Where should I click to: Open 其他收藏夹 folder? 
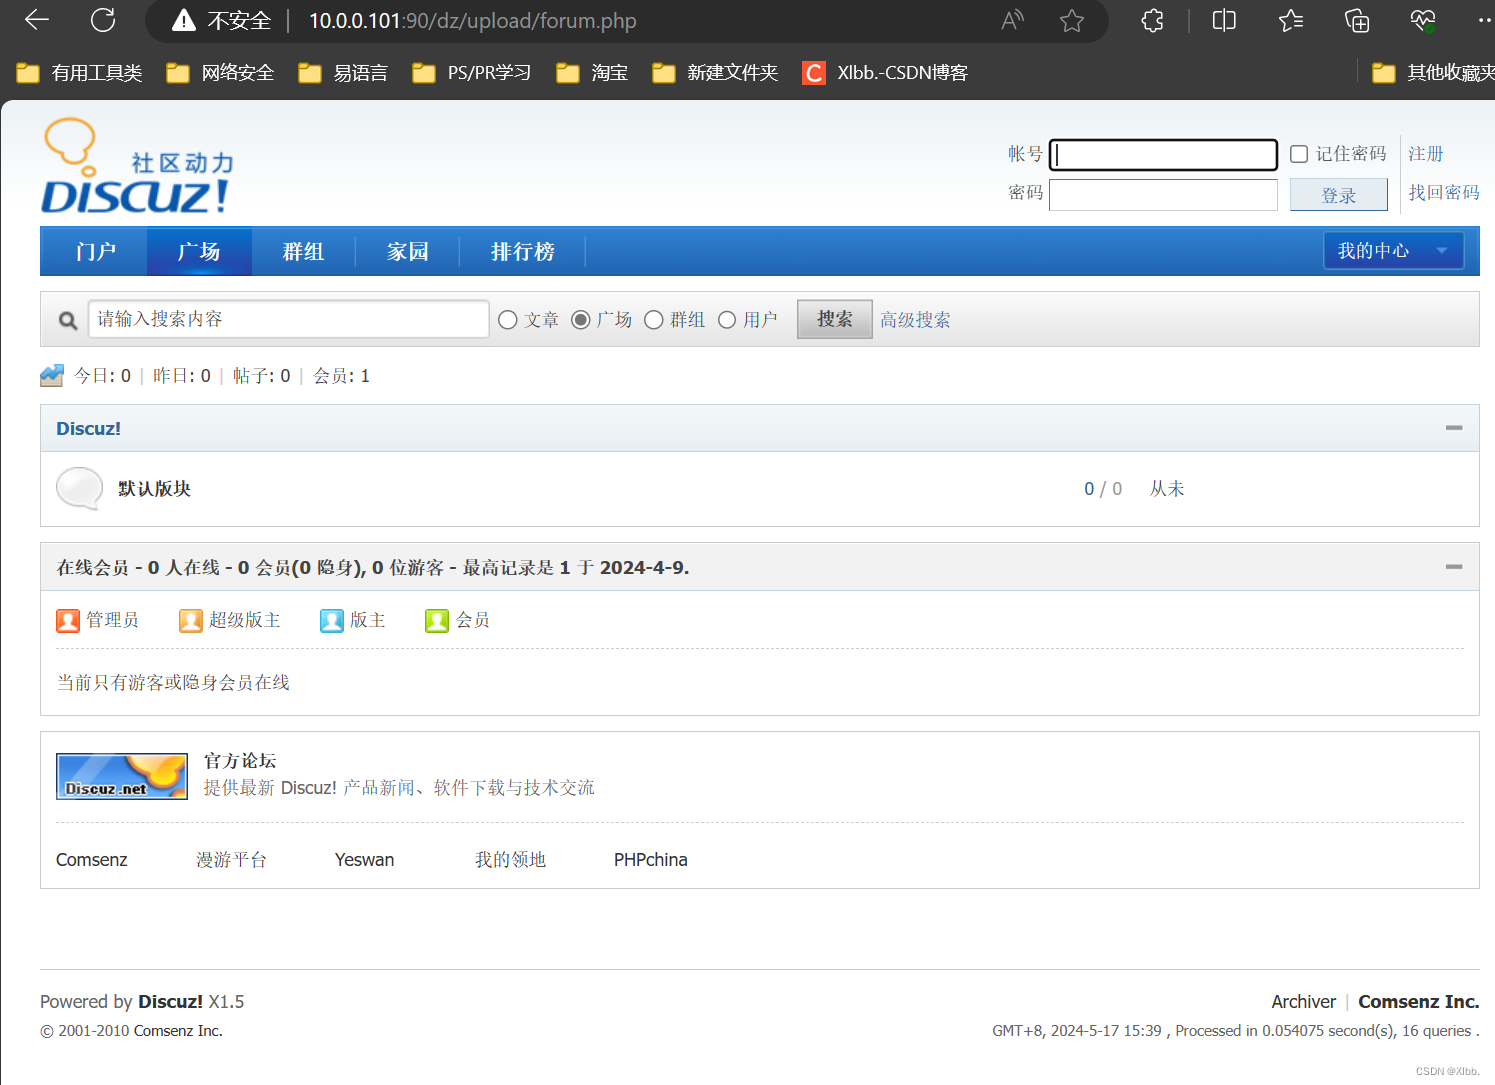tap(1433, 73)
